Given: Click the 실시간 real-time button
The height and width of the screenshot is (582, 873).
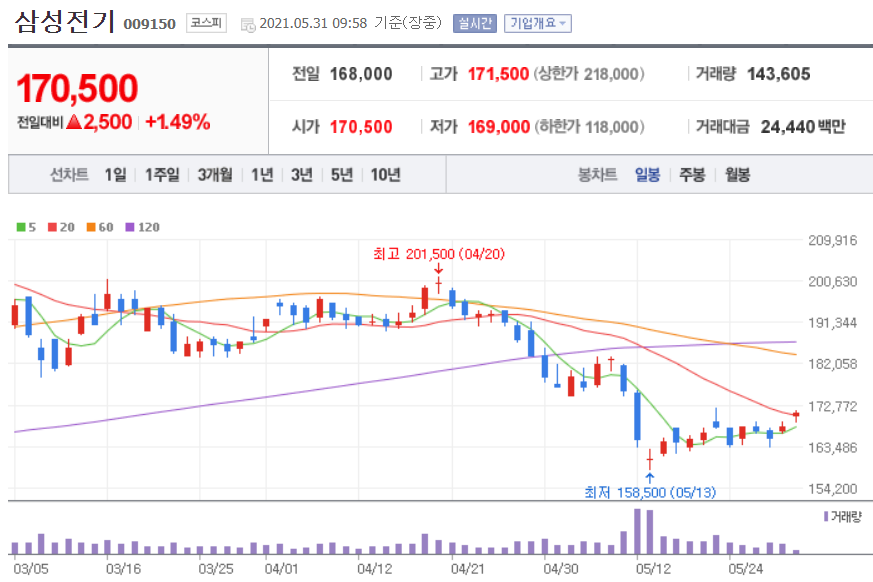Looking at the screenshot, I should coord(474,23).
